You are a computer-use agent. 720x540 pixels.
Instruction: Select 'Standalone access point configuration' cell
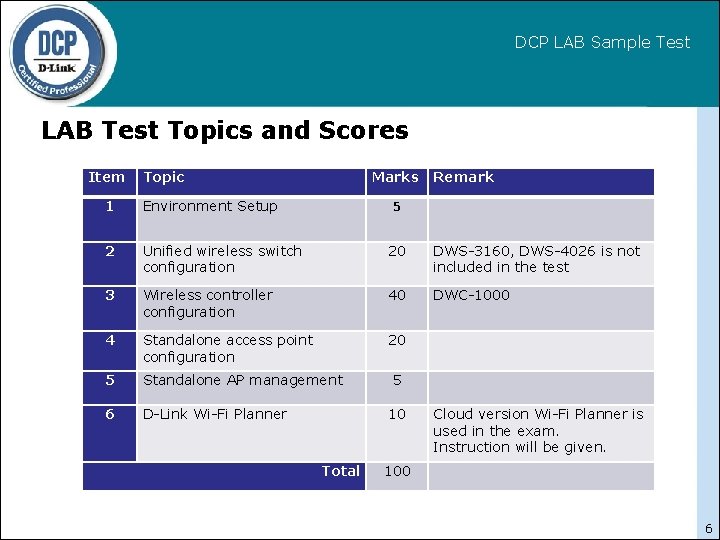pyautogui.click(x=251, y=351)
